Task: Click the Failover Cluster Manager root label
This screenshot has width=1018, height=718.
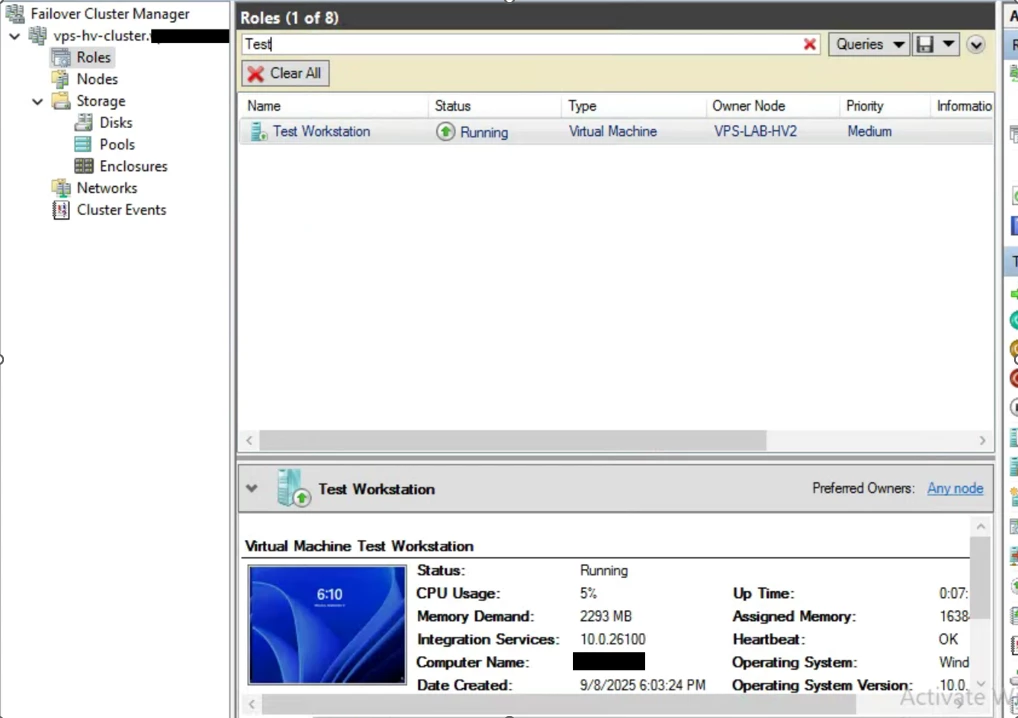Action: 110,14
